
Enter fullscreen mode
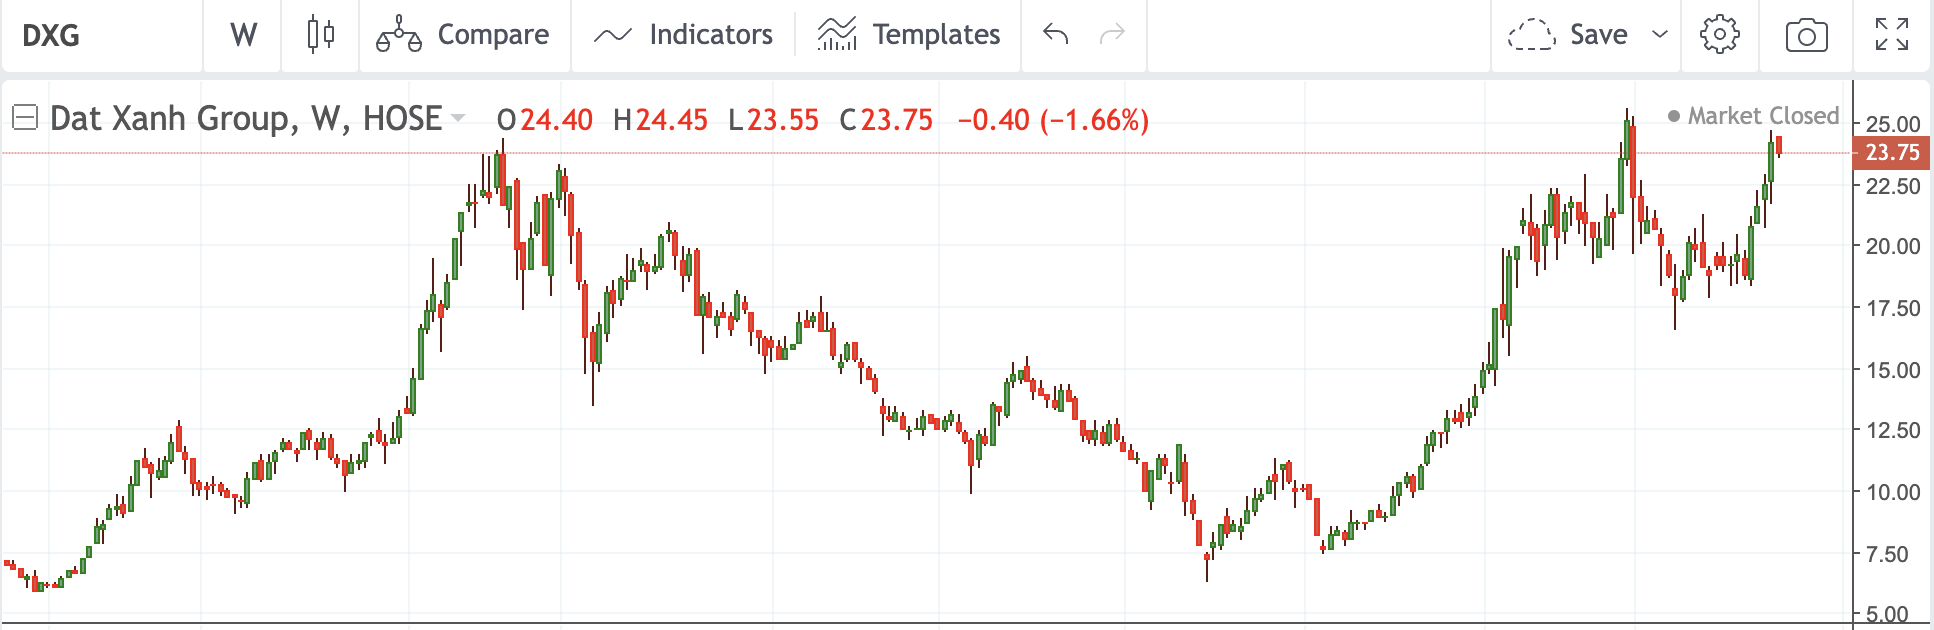click(1891, 35)
